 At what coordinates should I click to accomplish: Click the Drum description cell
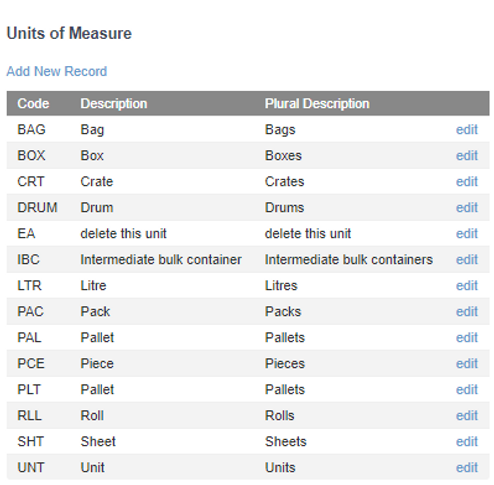pos(97,207)
